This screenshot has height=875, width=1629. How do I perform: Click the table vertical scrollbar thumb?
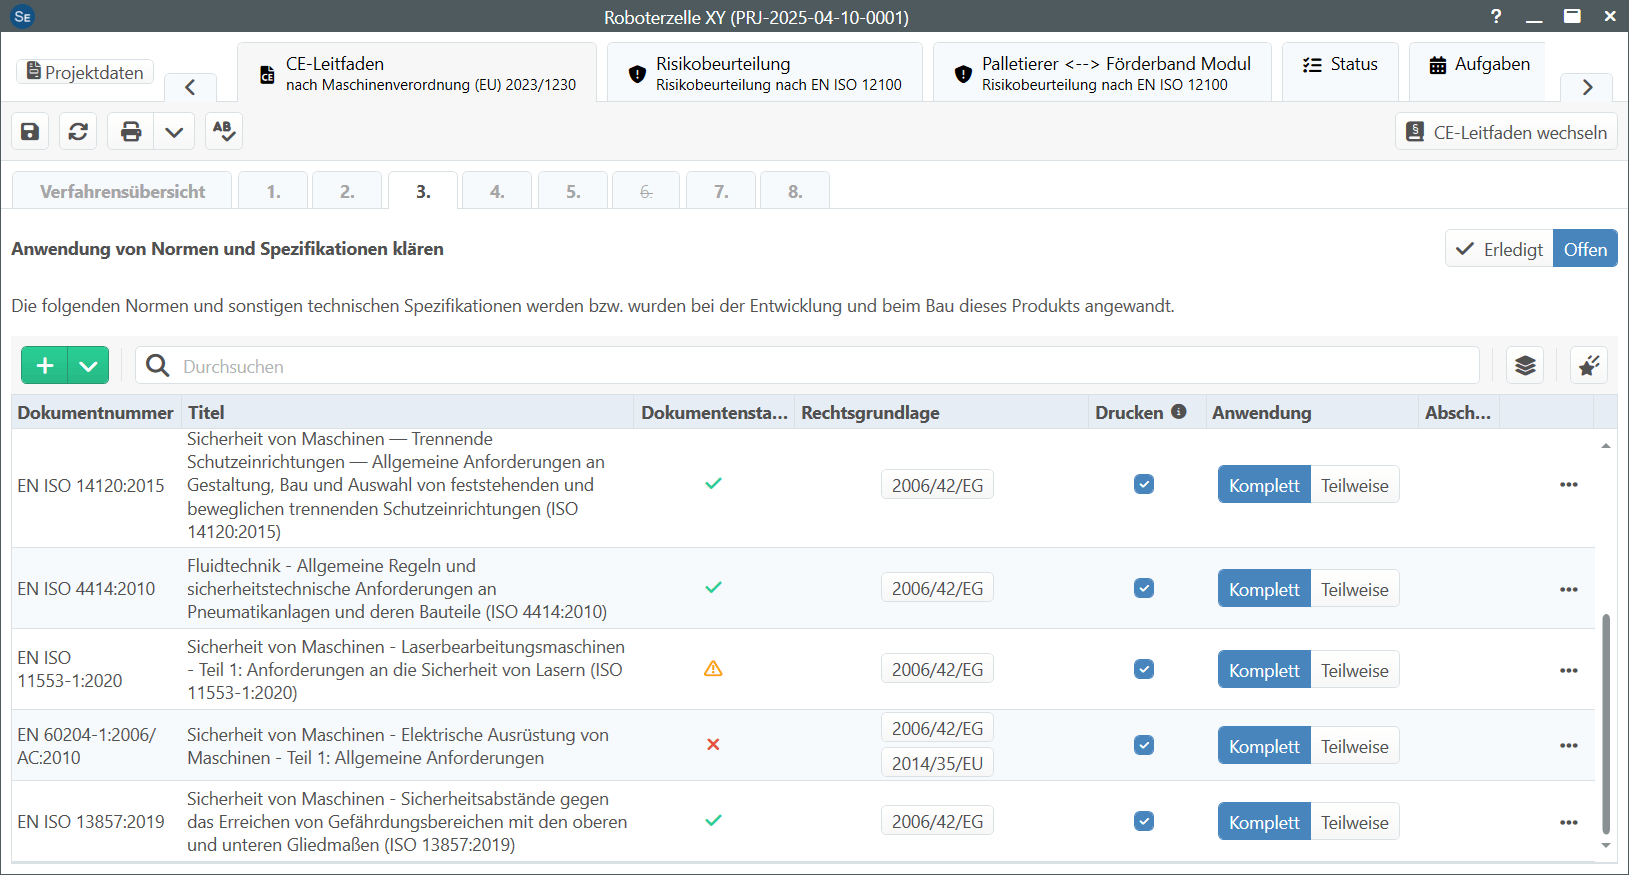coord(1606,722)
